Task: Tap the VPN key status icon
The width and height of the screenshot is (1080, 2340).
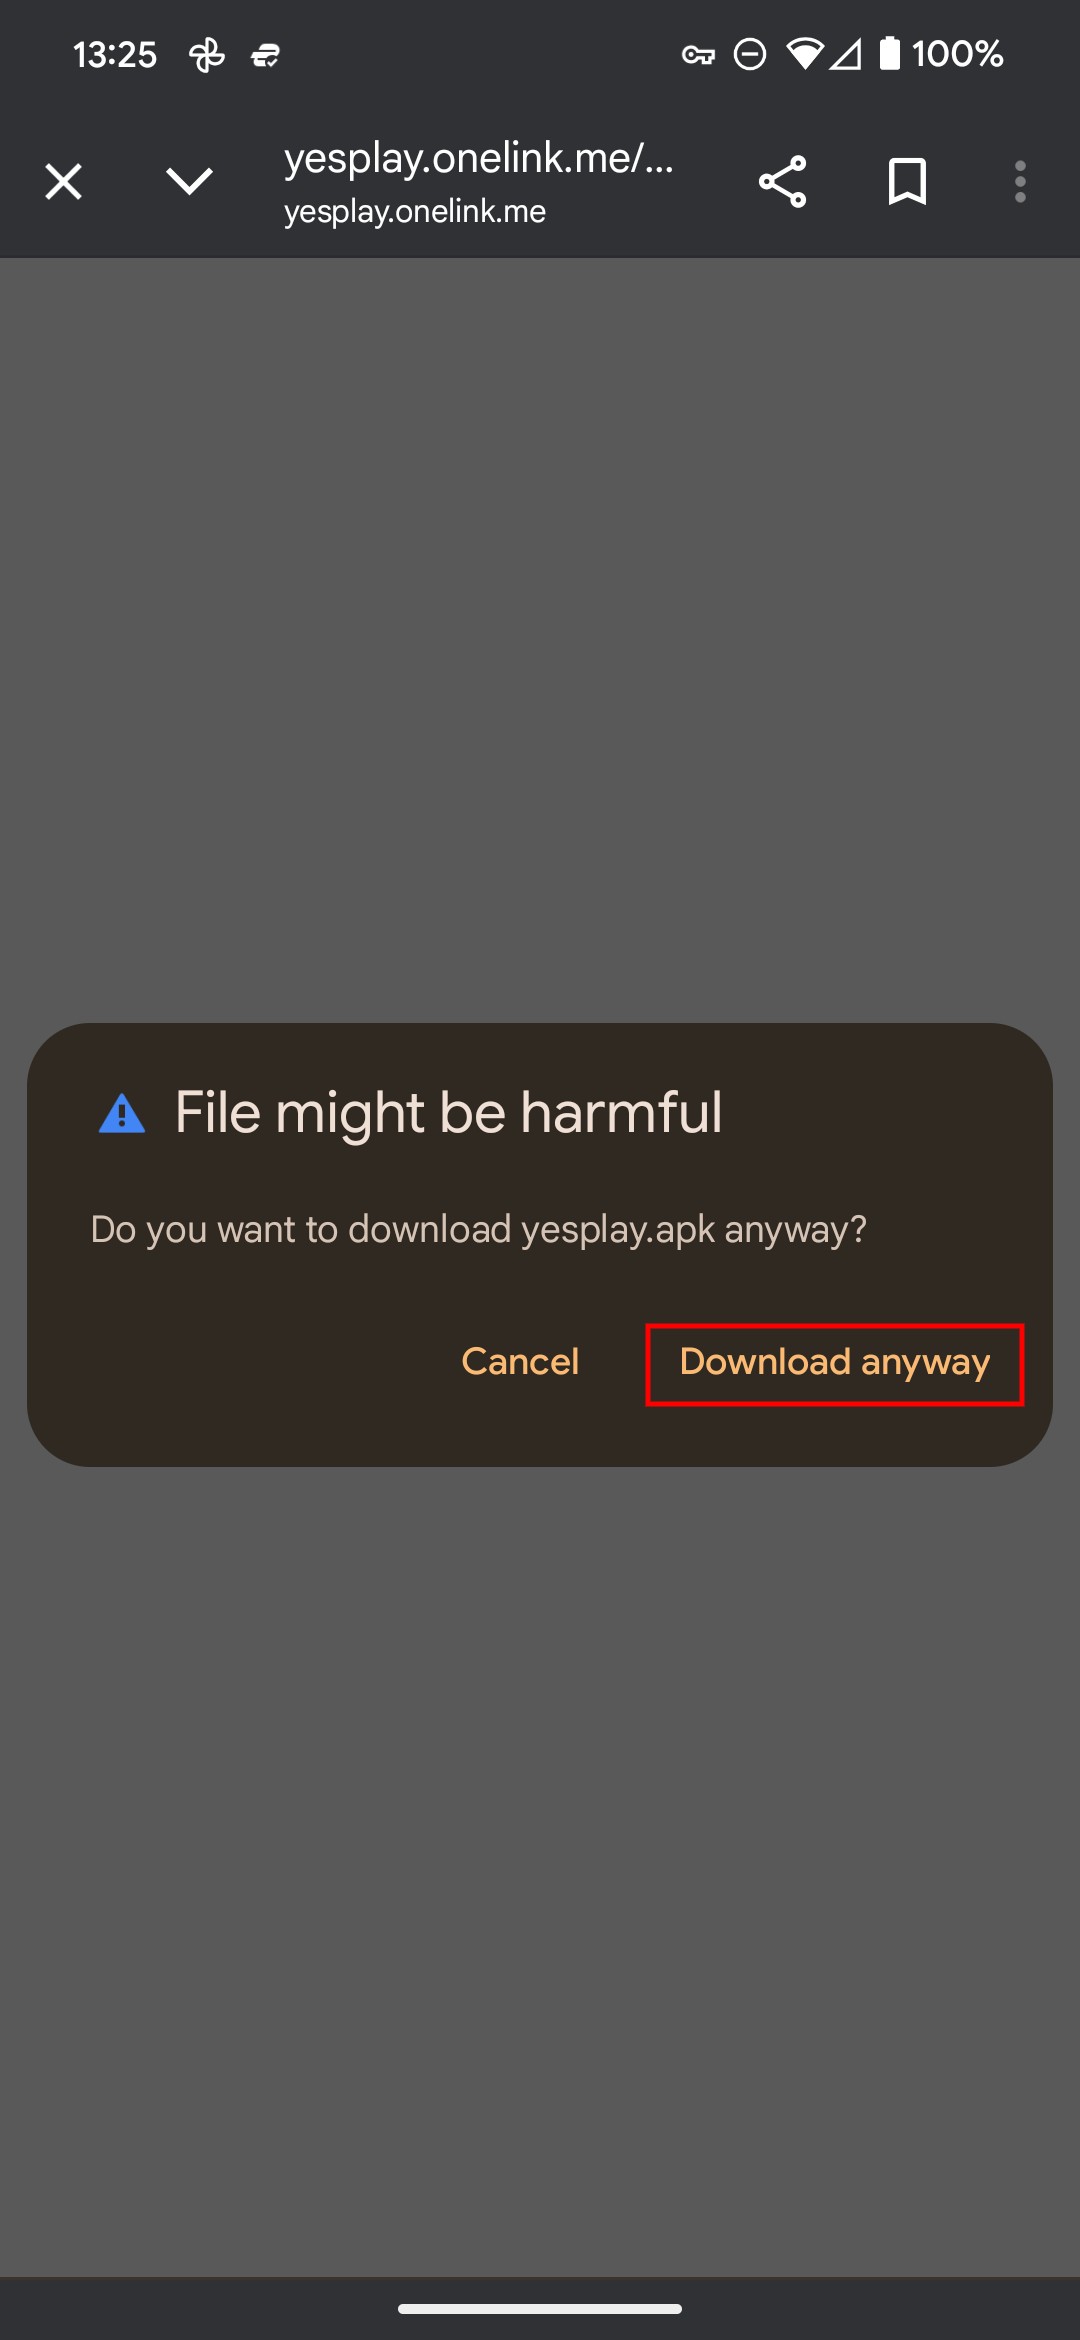Action: [698, 55]
